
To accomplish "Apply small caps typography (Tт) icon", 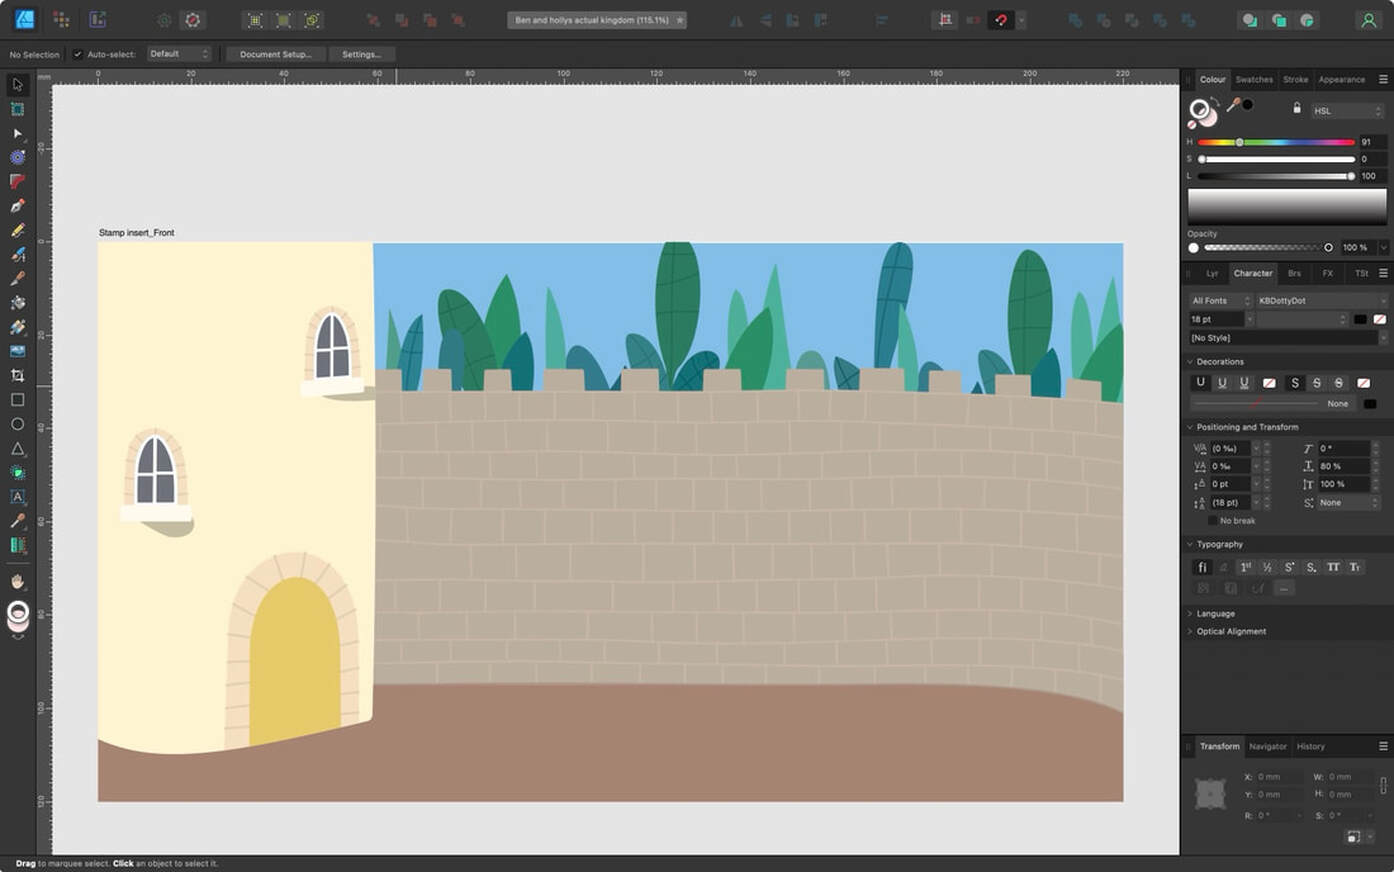I will [x=1355, y=567].
